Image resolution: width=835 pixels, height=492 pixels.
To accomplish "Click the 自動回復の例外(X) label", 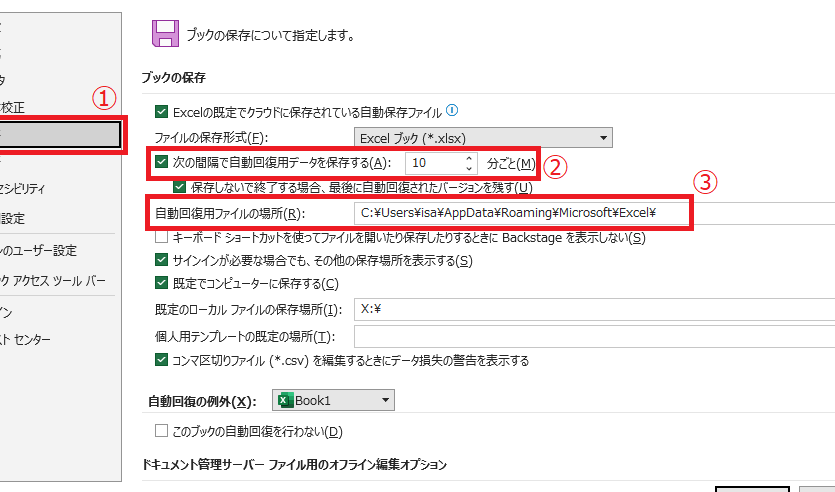I will (202, 401).
